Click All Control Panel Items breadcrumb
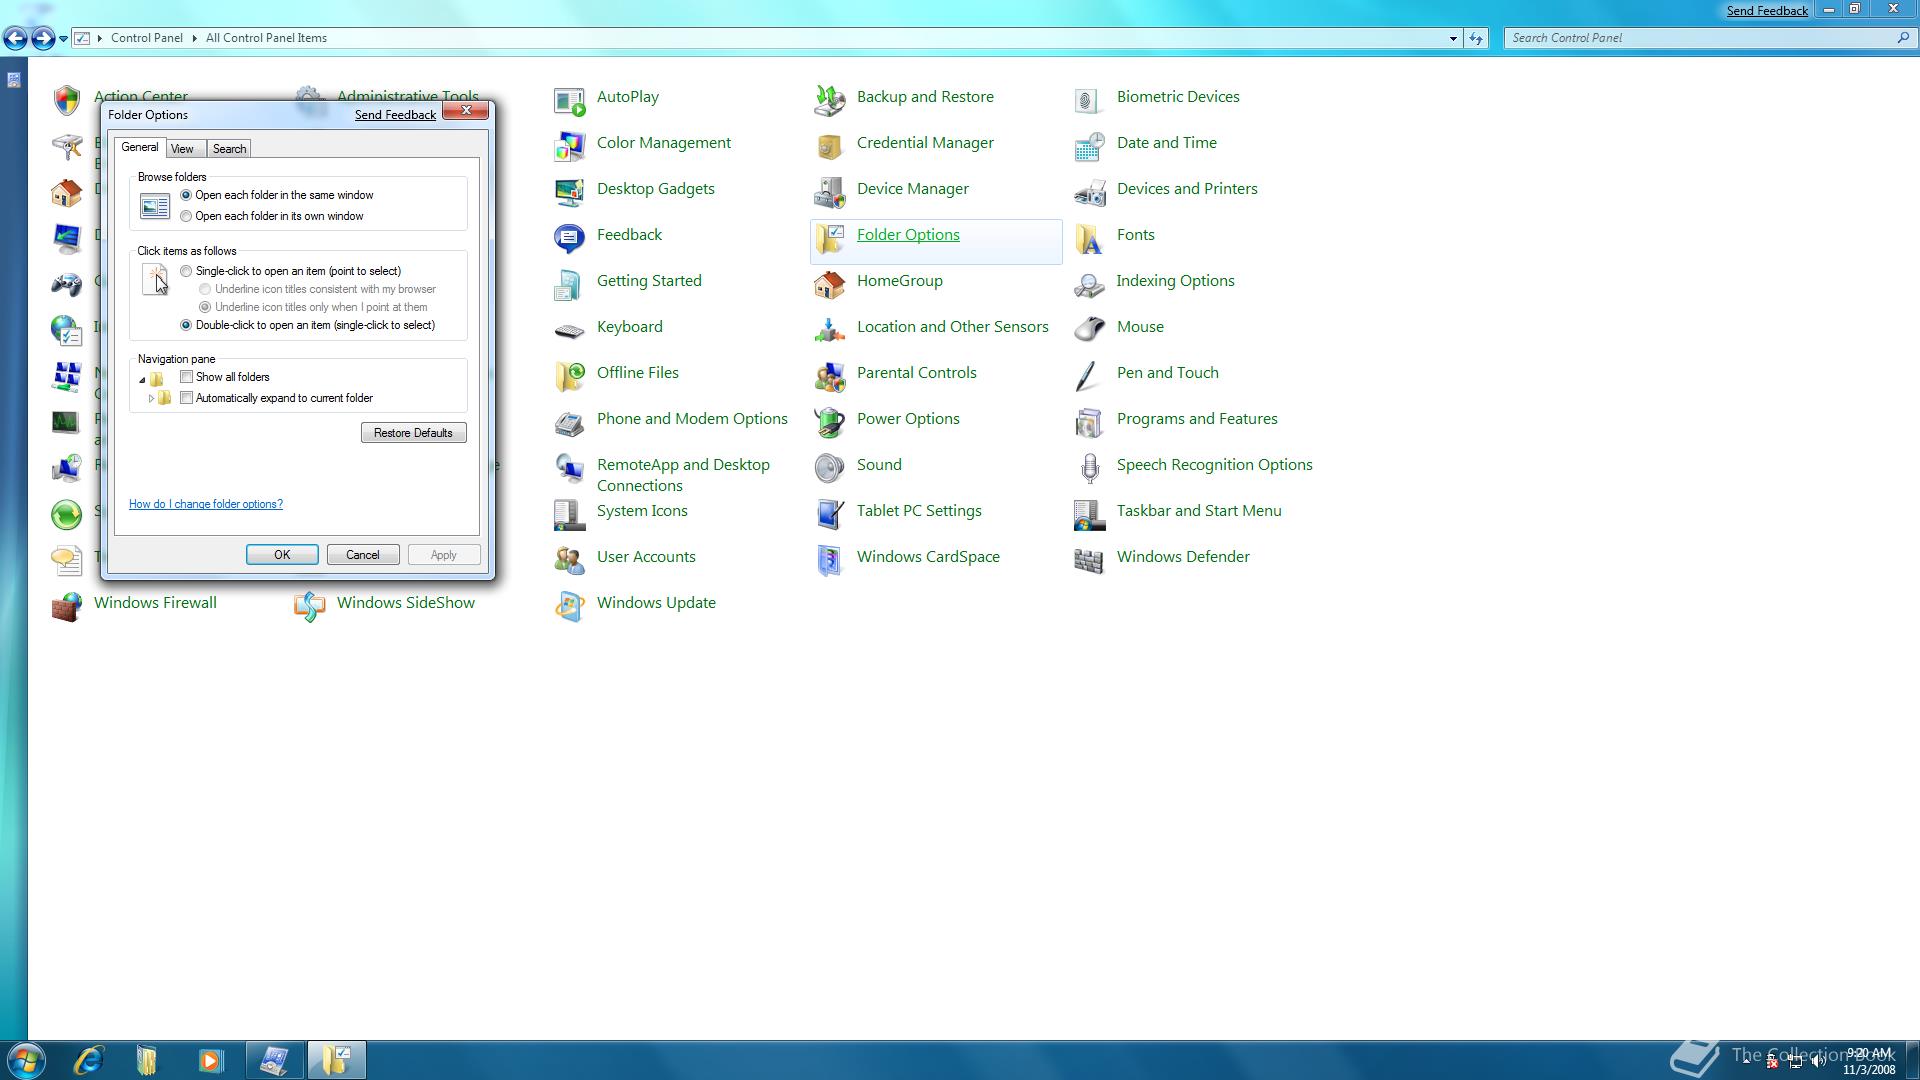1920x1080 pixels. pyautogui.click(x=266, y=38)
